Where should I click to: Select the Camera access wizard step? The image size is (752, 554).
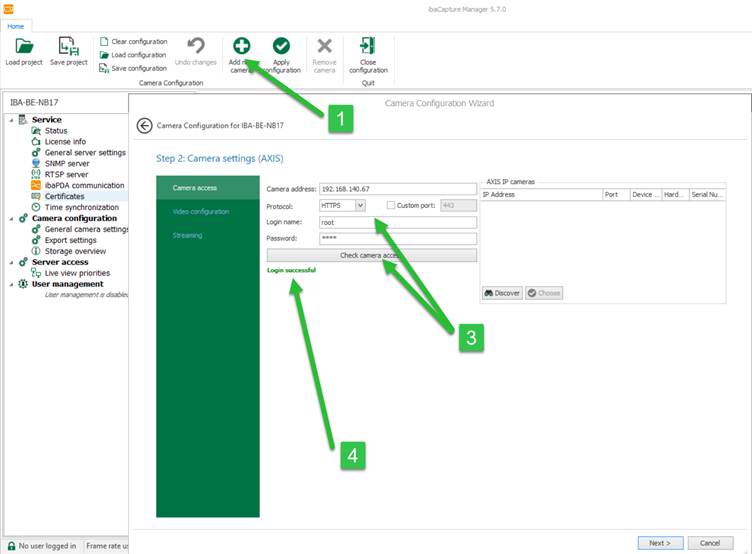click(x=208, y=188)
